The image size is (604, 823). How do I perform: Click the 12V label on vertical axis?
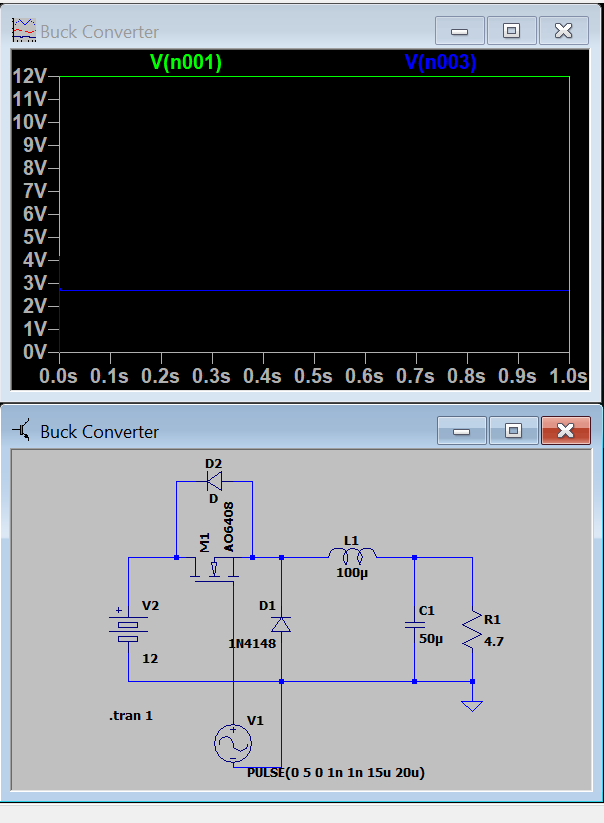(x=30, y=77)
